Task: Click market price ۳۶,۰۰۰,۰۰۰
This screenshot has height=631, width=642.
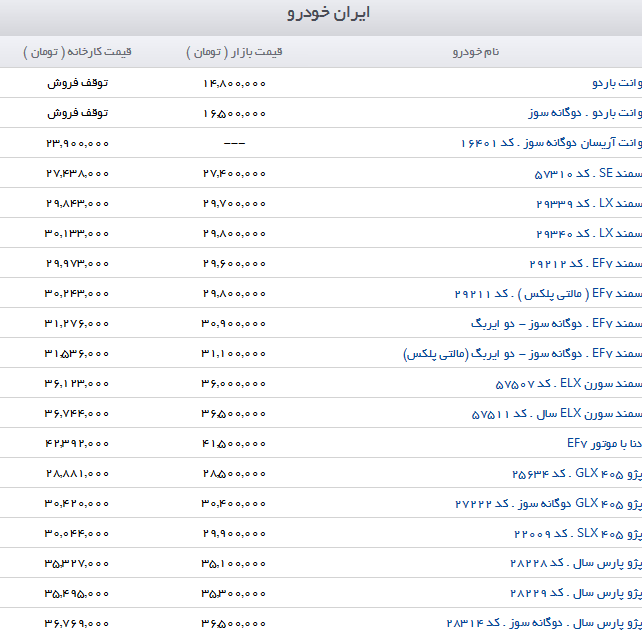Action: click(233, 384)
